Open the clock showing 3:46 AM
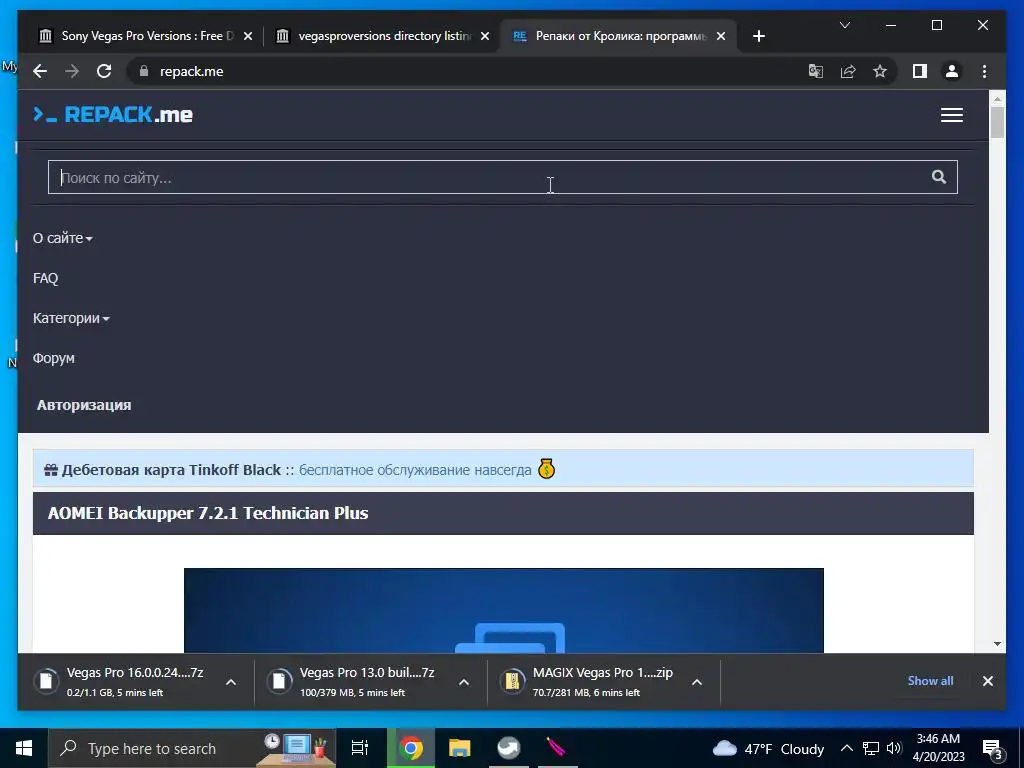 tap(938, 748)
